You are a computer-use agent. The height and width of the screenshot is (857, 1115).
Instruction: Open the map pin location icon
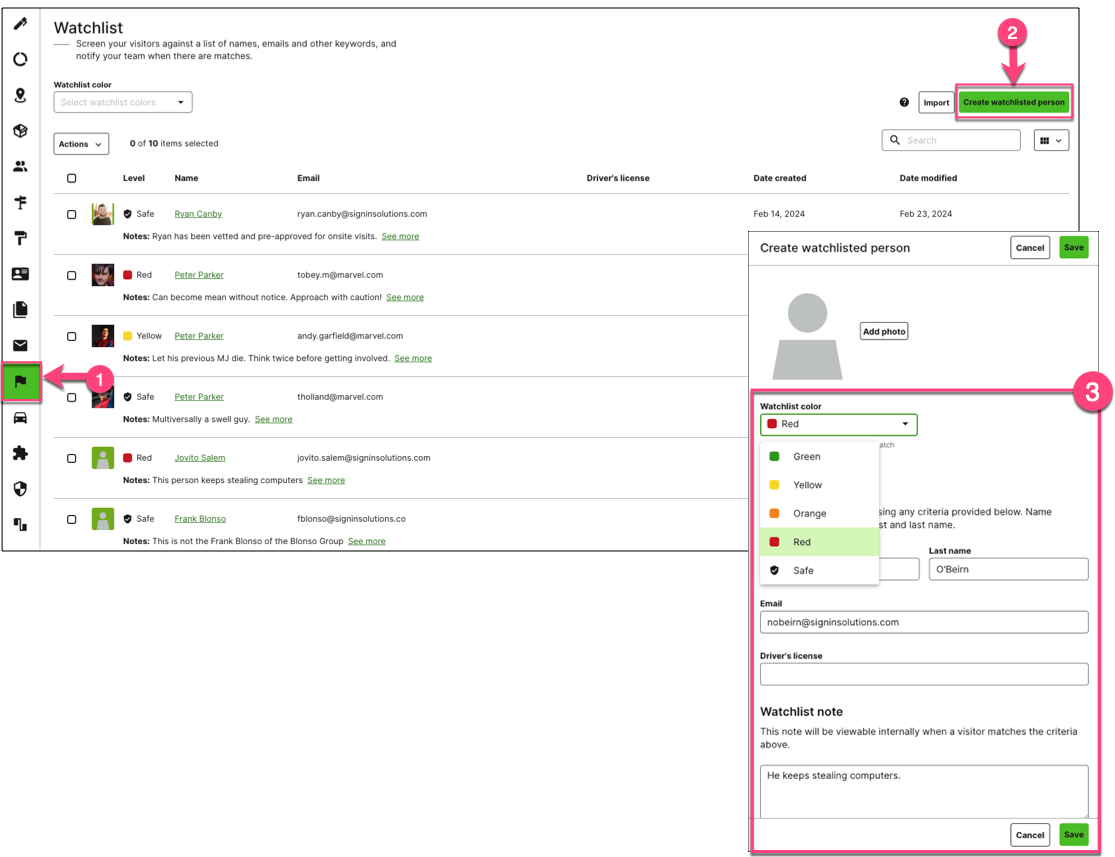pyautogui.click(x=20, y=95)
